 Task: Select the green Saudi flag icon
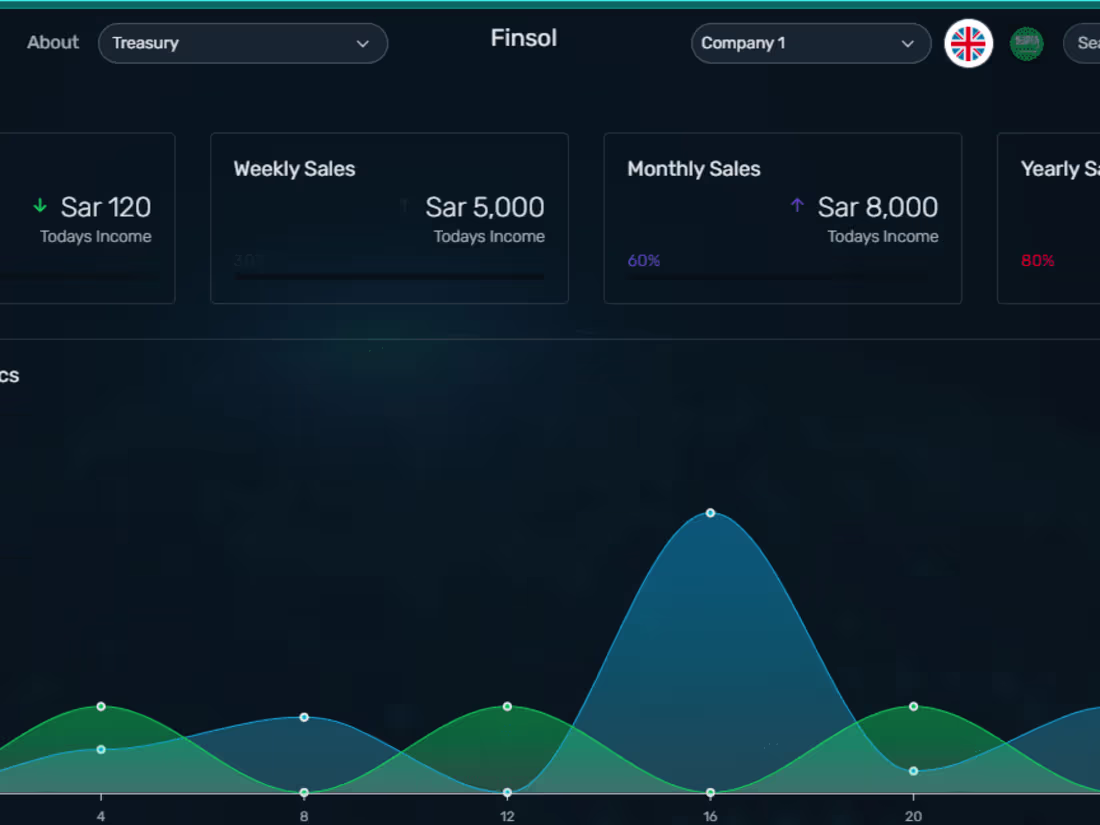coord(1026,43)
